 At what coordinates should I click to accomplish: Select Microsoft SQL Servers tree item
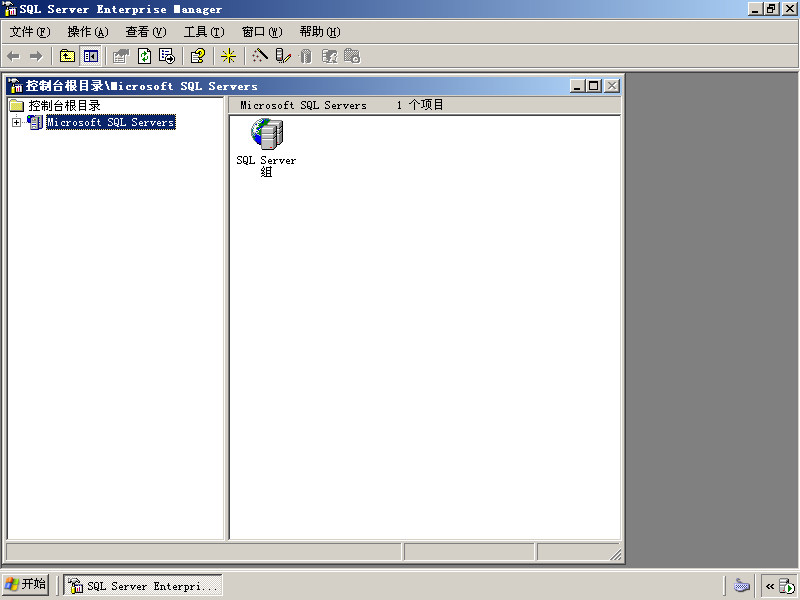coord(111,122)
